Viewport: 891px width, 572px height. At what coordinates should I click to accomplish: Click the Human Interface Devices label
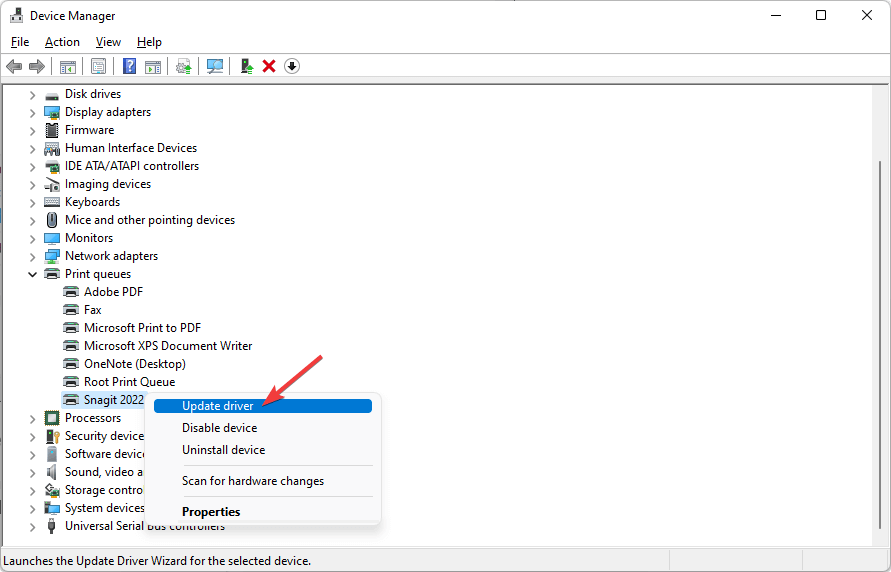tap(131, 148)
